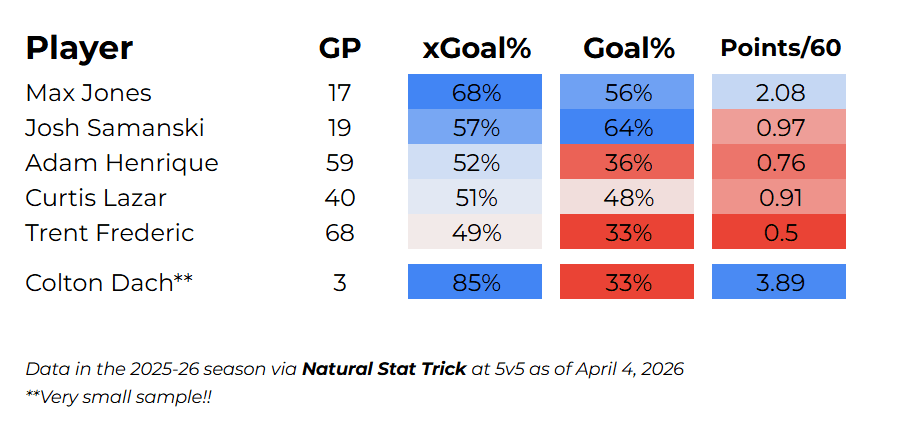Click the GP column header
Image resolution: width=907 pixels, height=439 pixels.
click(340, 49)
